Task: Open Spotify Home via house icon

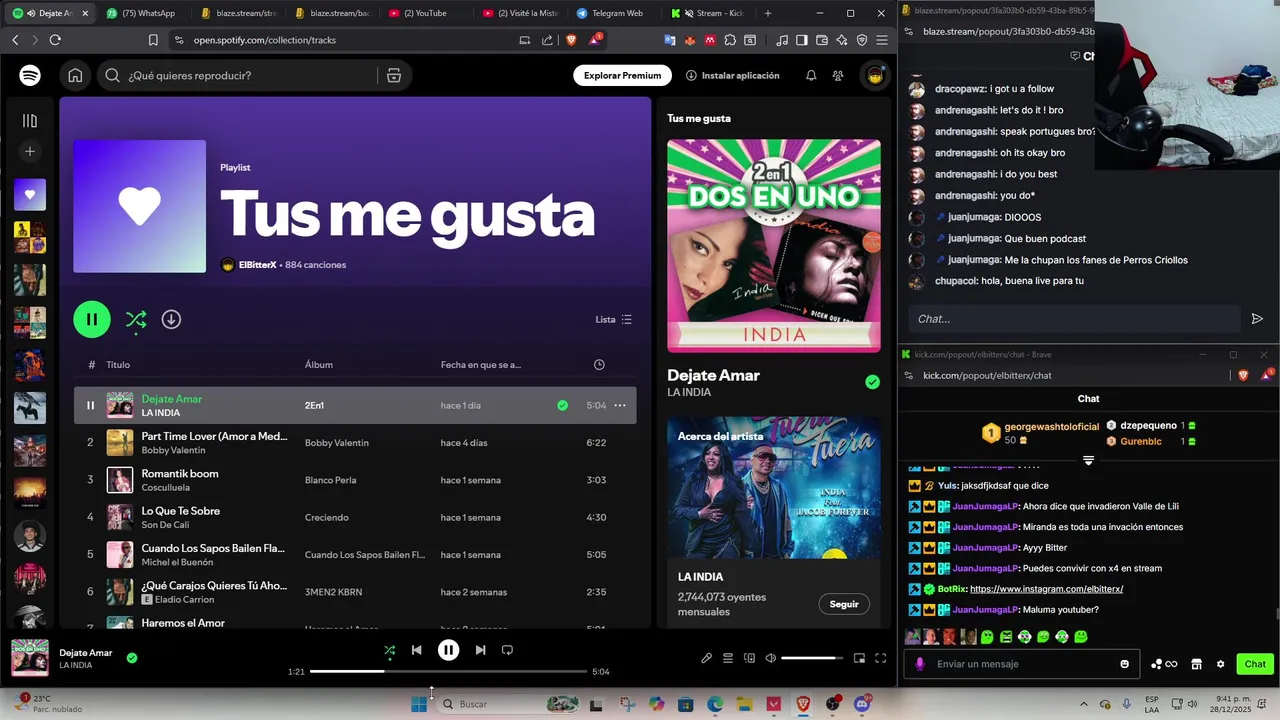Action: (75, 75)
